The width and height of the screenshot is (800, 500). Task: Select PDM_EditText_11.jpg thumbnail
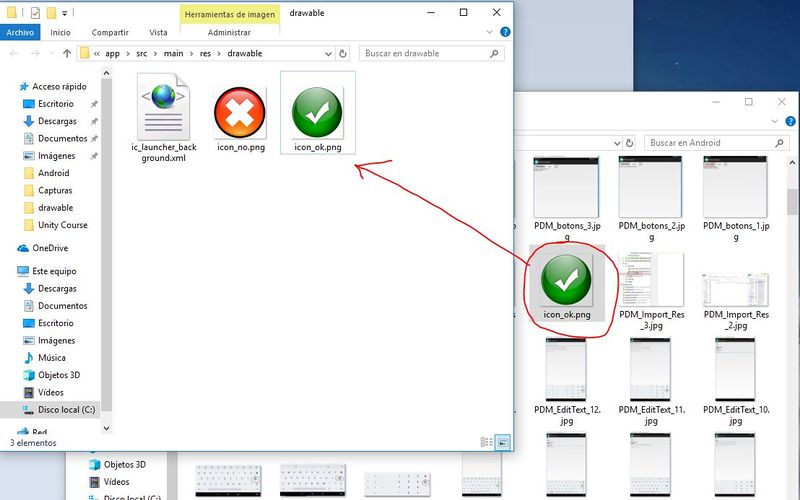pyautogui.click(x=651, y=382)
